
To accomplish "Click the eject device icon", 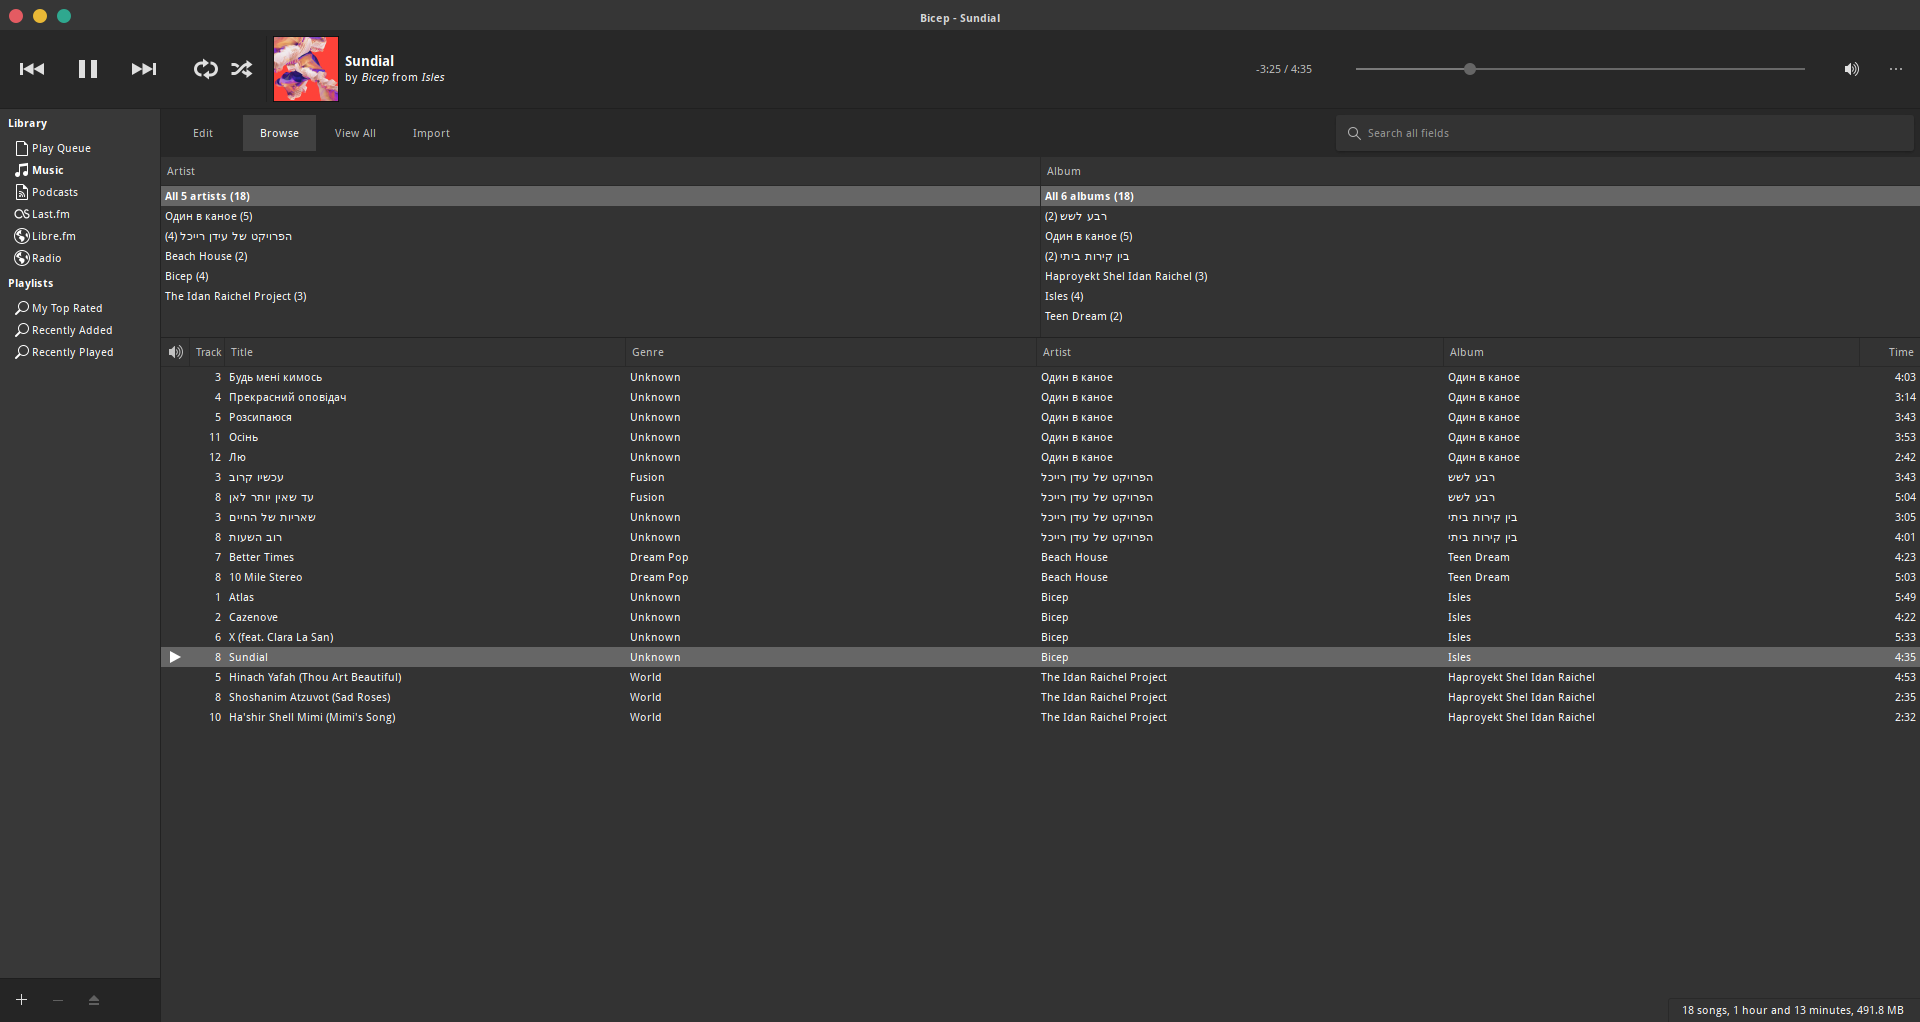I will [94, 1000].
